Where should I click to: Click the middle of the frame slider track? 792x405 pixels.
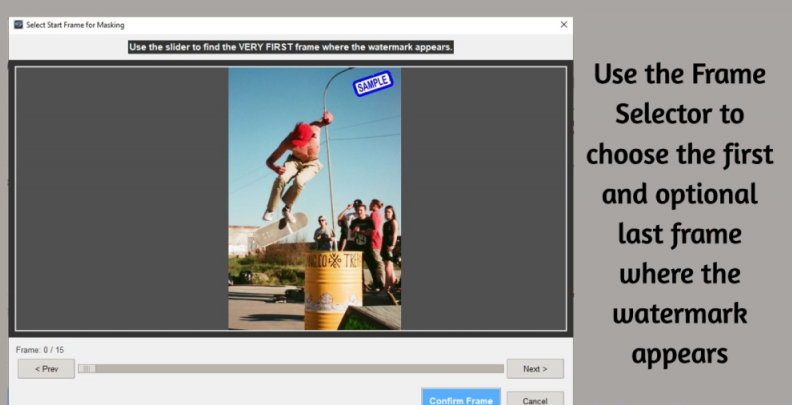(291, 369)
